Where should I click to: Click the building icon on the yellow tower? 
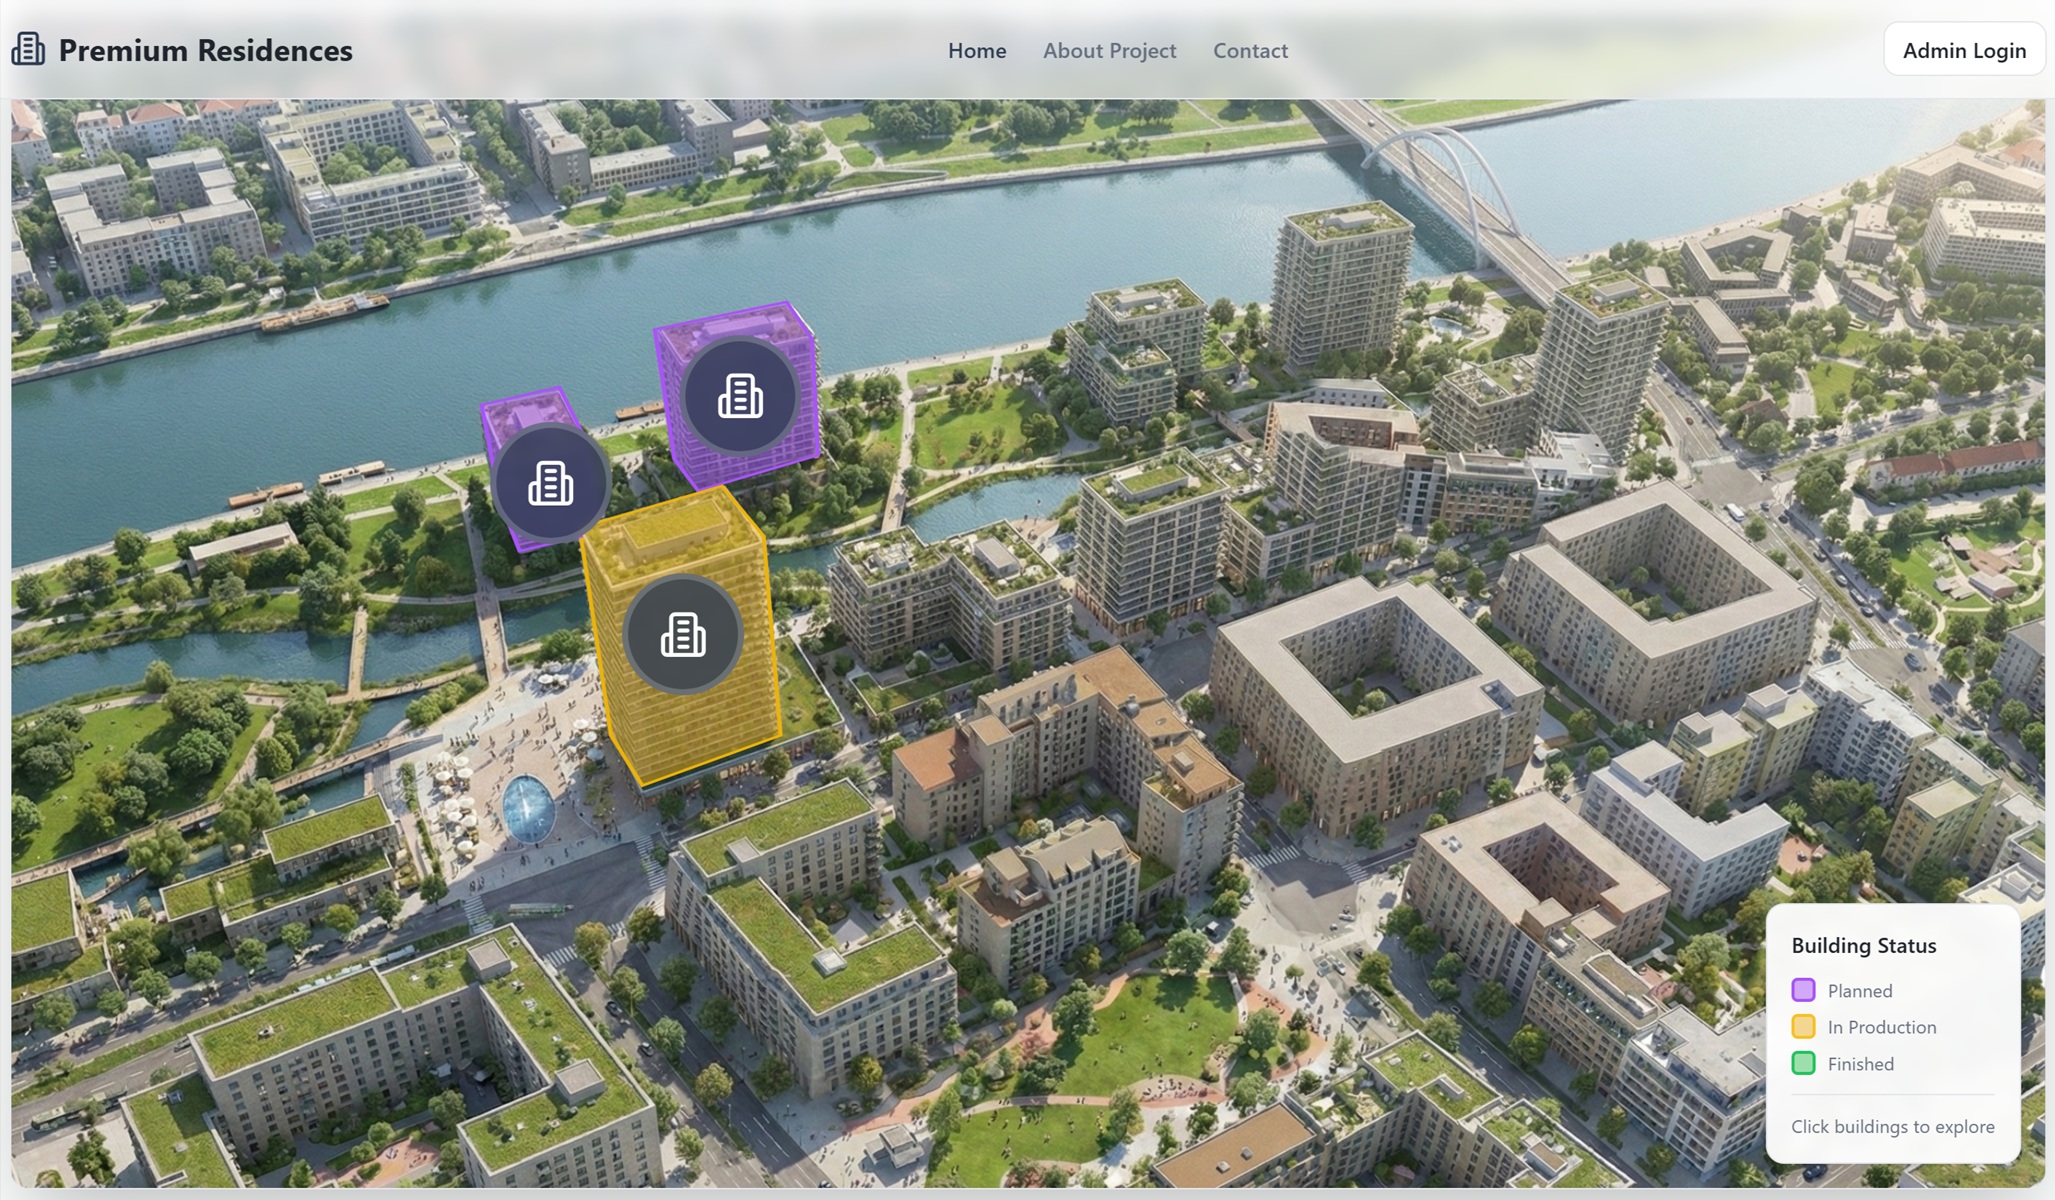680,633
